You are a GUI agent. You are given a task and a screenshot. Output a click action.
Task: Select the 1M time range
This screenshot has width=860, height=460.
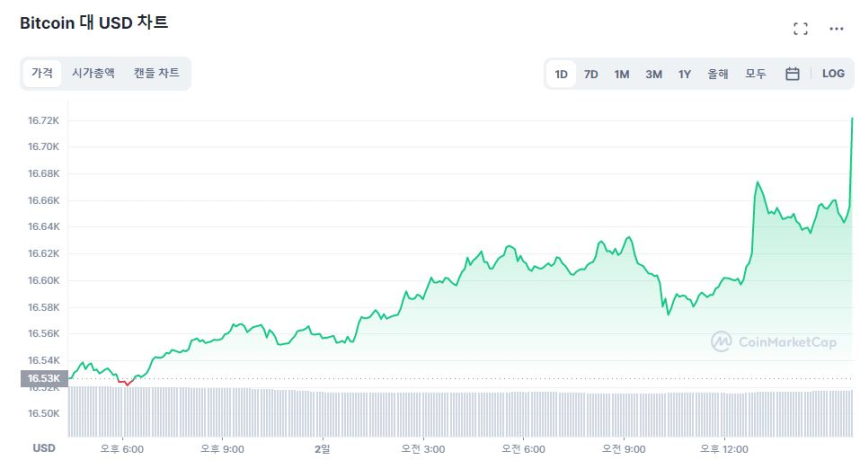[x=622, y=74]
